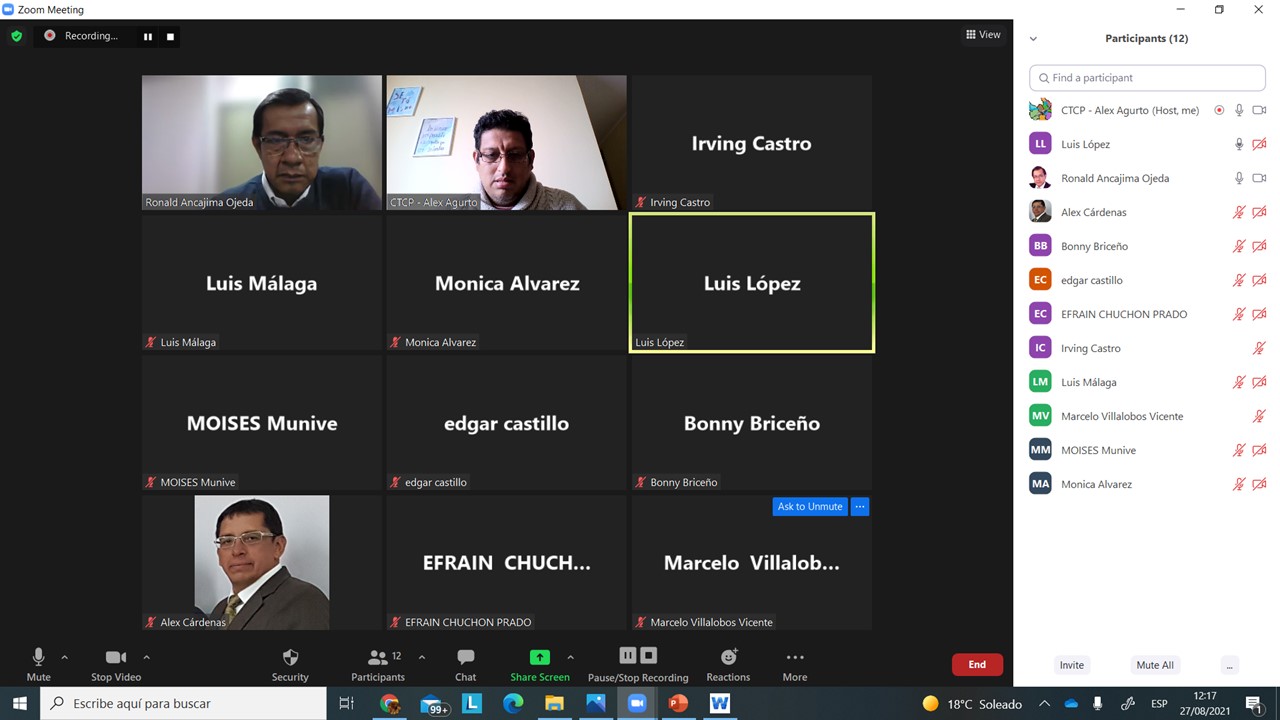Screen dimensions: 1280x720
Task: Click the Mute All button
Action: tap(1155, 665)
